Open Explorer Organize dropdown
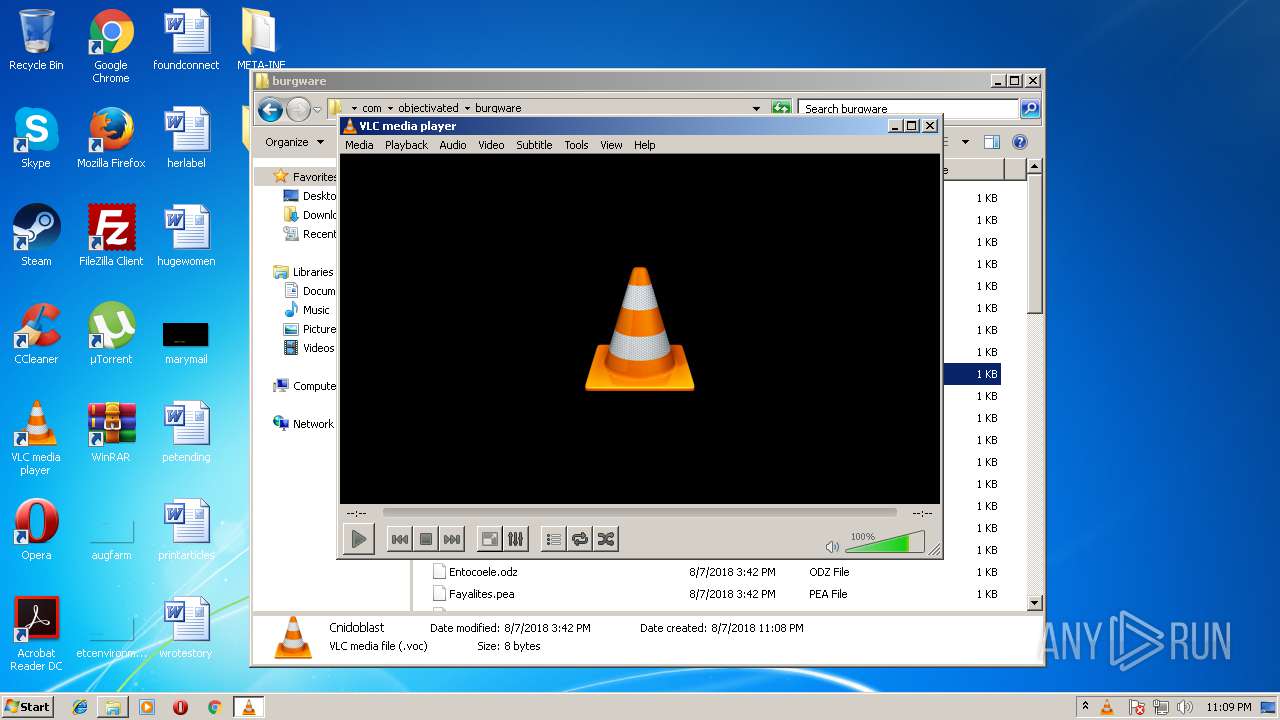 pyautogui.click(x=295, y=142)
